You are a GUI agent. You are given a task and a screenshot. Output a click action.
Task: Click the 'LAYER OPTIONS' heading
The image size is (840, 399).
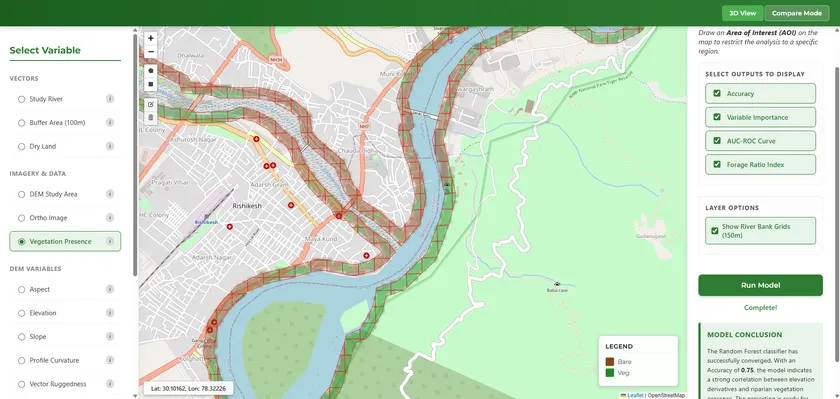732,208
